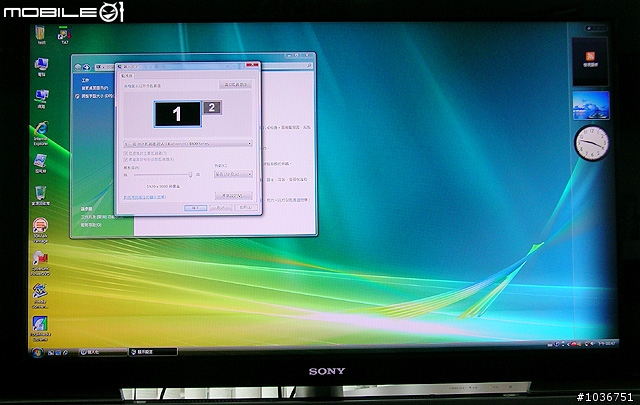Click the Identify Monitors button
640x405 pixels.
(x=236, y=85)
